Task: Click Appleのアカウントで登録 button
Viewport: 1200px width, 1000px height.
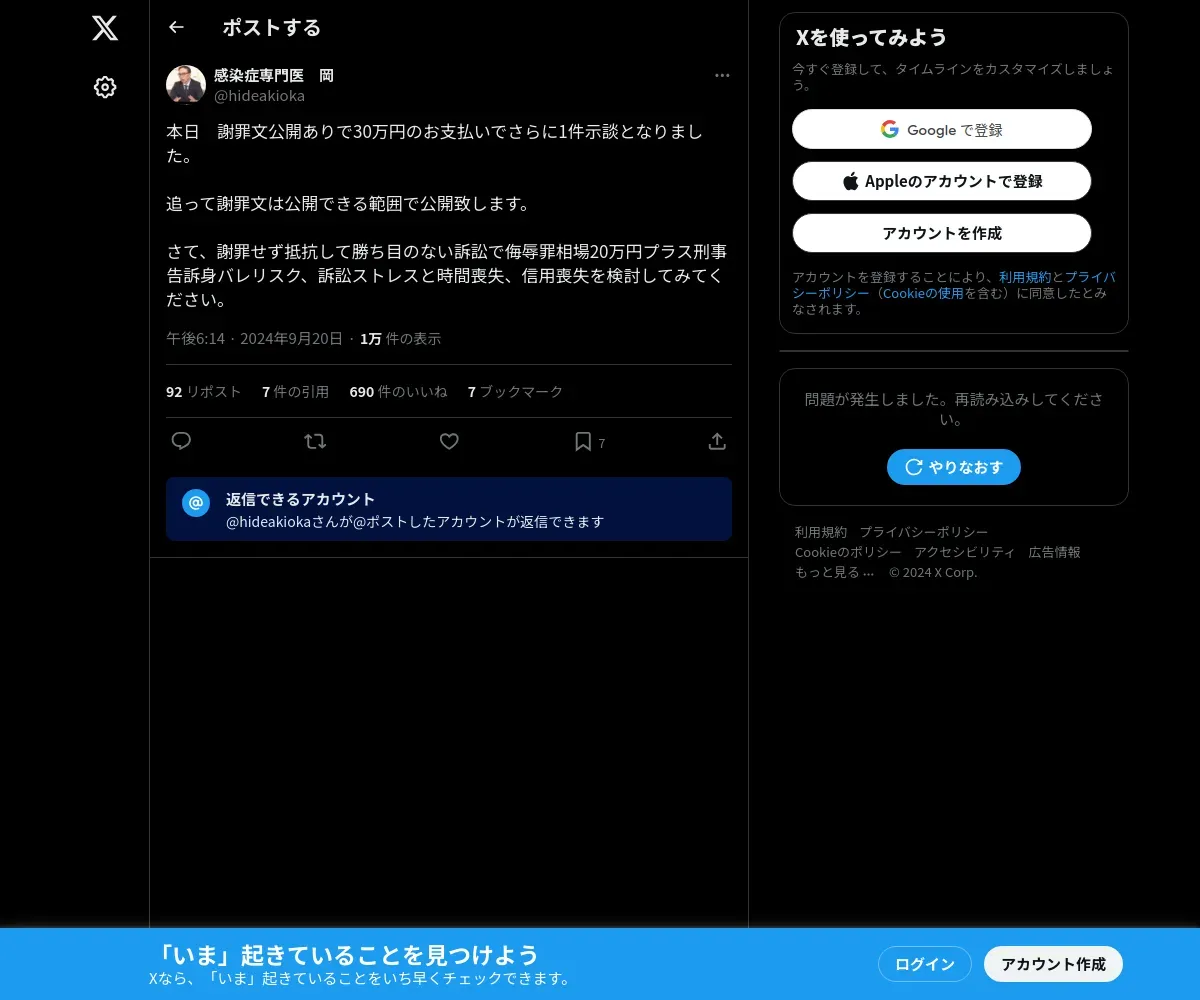Action: pos(942,181)
